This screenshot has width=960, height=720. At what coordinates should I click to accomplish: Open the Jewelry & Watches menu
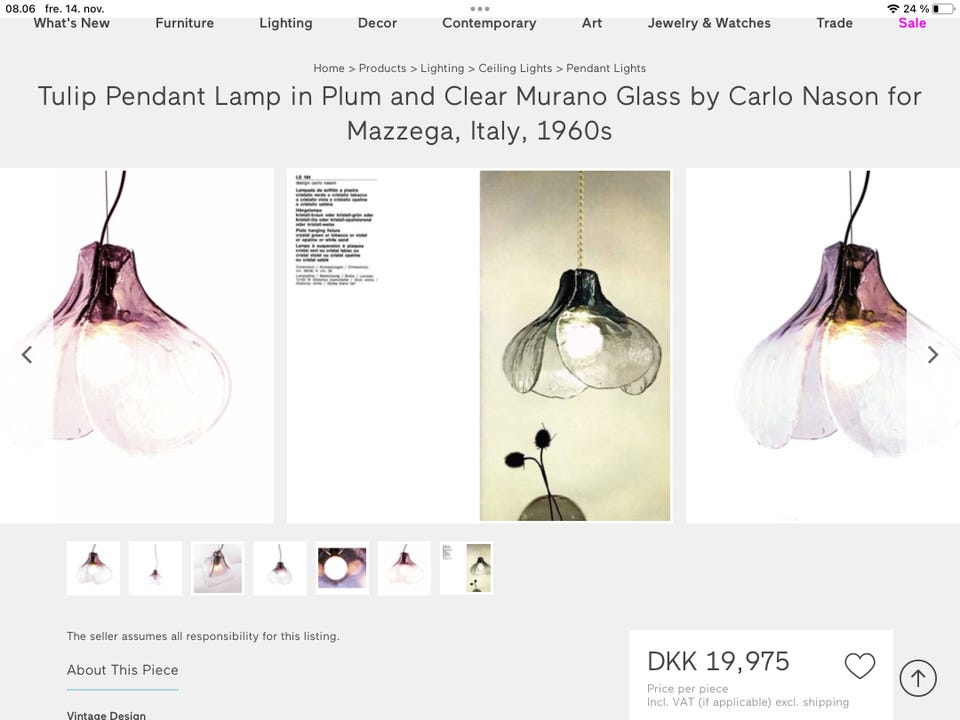click(x=709, y=23)
